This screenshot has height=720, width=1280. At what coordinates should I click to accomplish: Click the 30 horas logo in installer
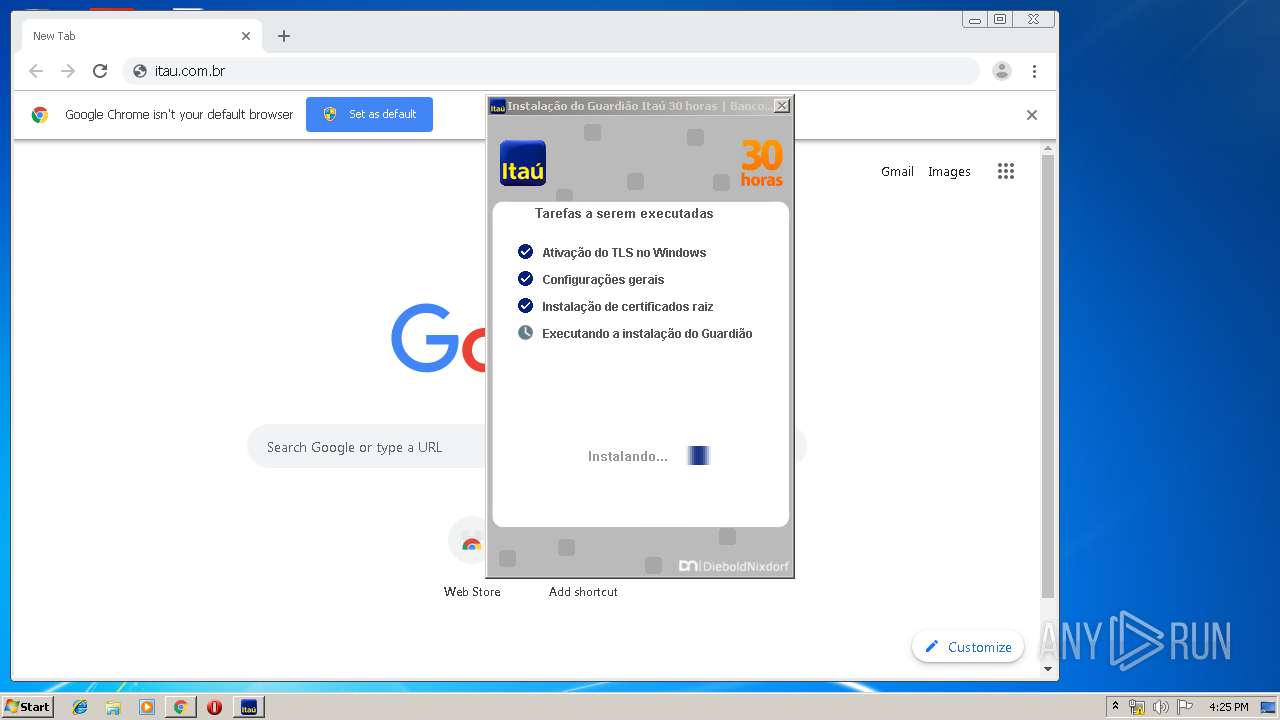[761, 163]
